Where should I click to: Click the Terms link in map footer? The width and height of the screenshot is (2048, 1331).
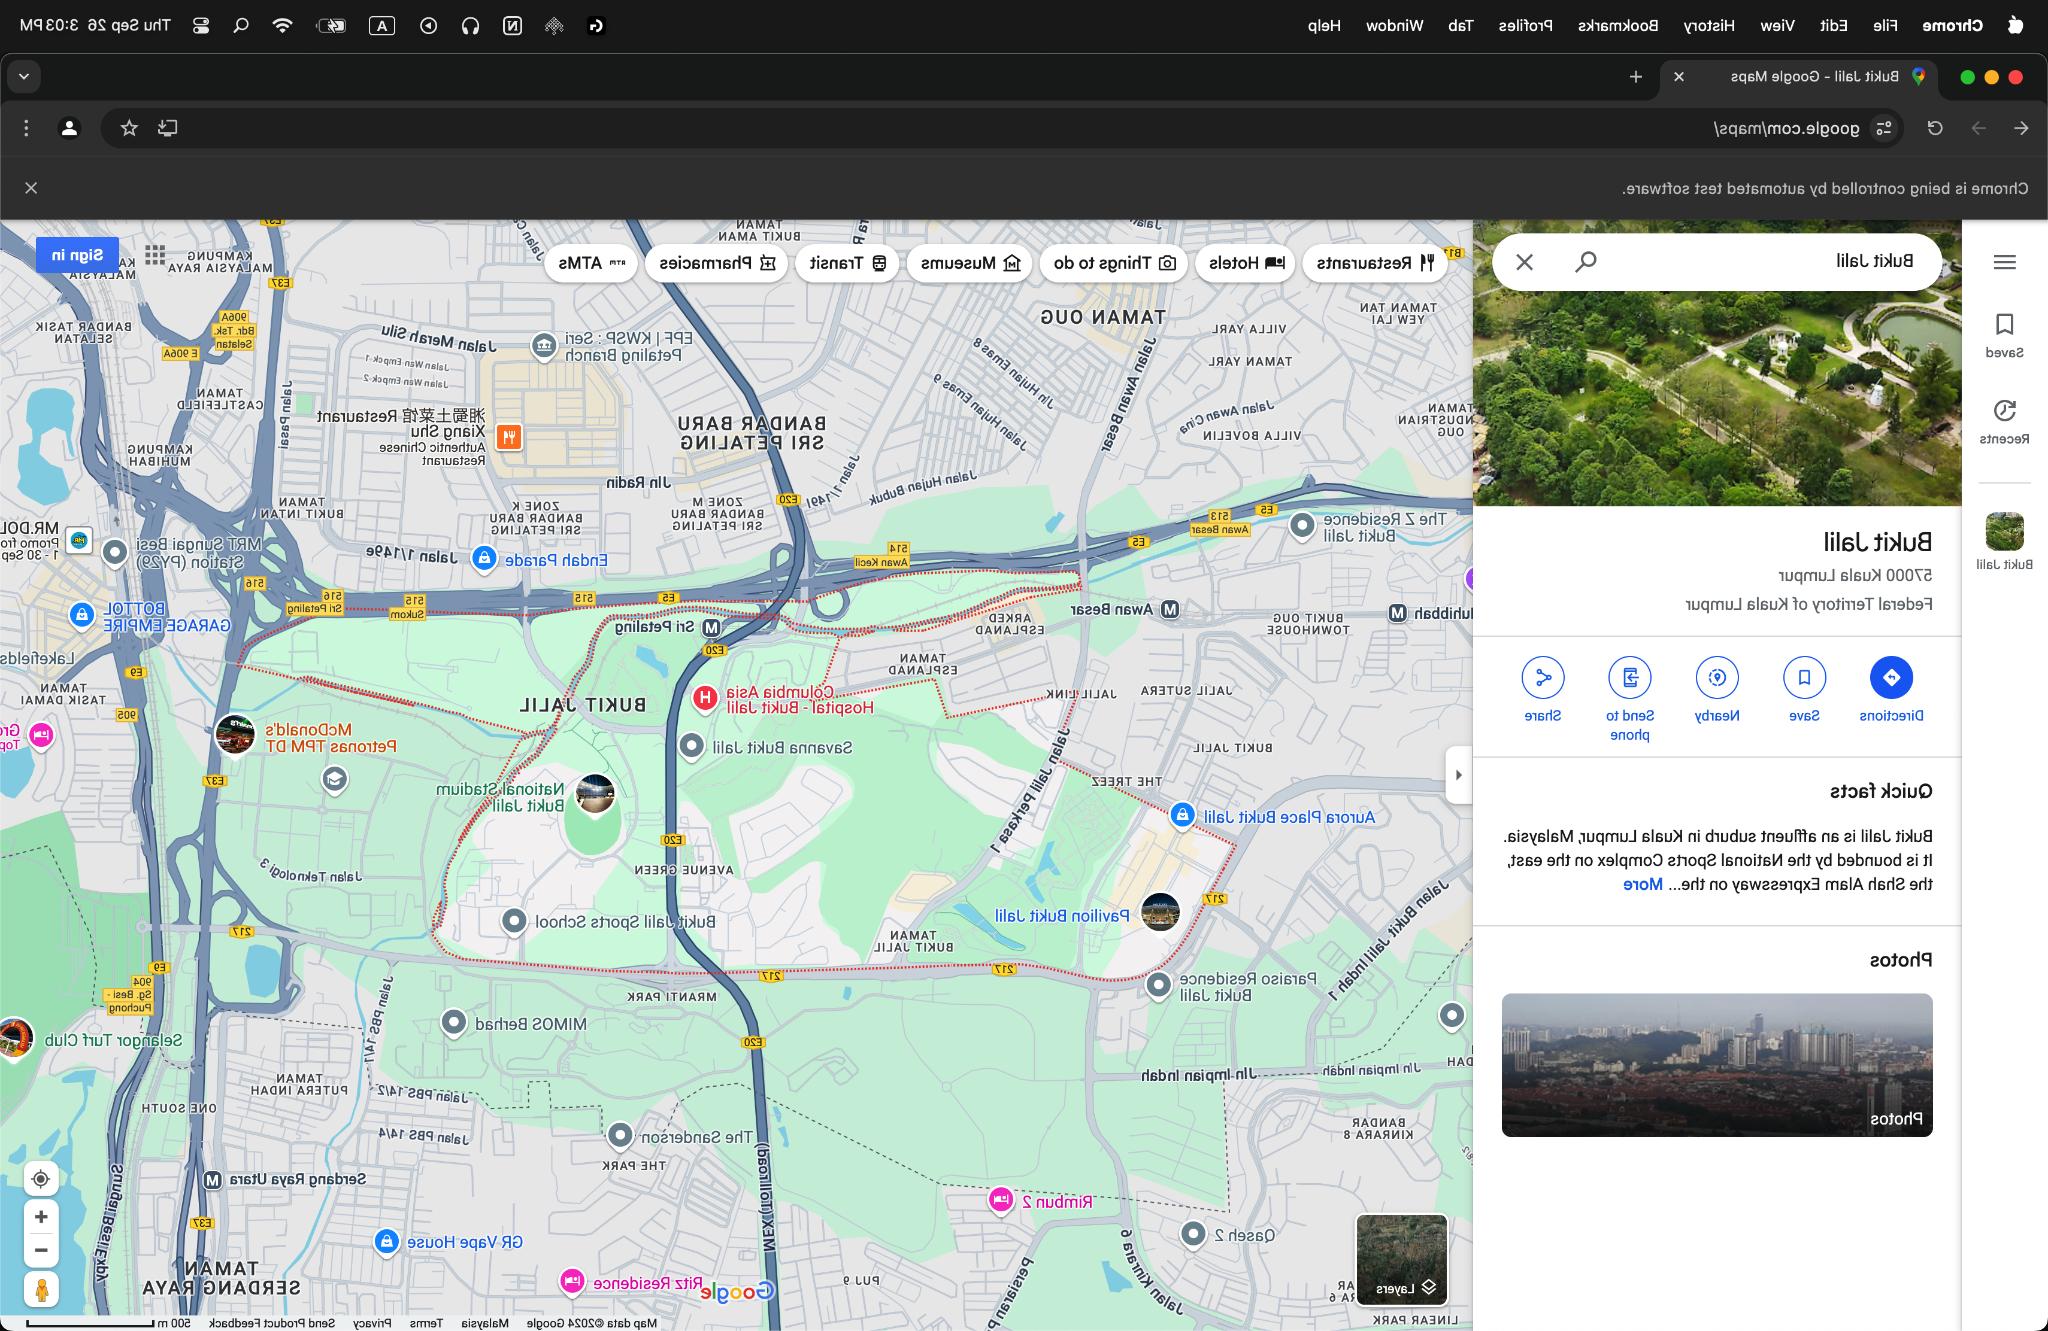point(426,1323)
